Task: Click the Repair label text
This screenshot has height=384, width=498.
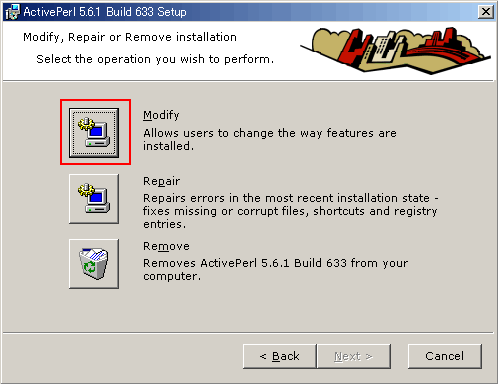Action: coord(162,181)
